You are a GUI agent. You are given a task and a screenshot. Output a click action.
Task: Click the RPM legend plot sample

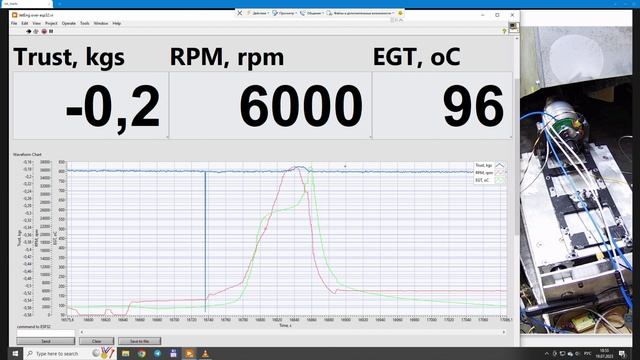[499, 173]
